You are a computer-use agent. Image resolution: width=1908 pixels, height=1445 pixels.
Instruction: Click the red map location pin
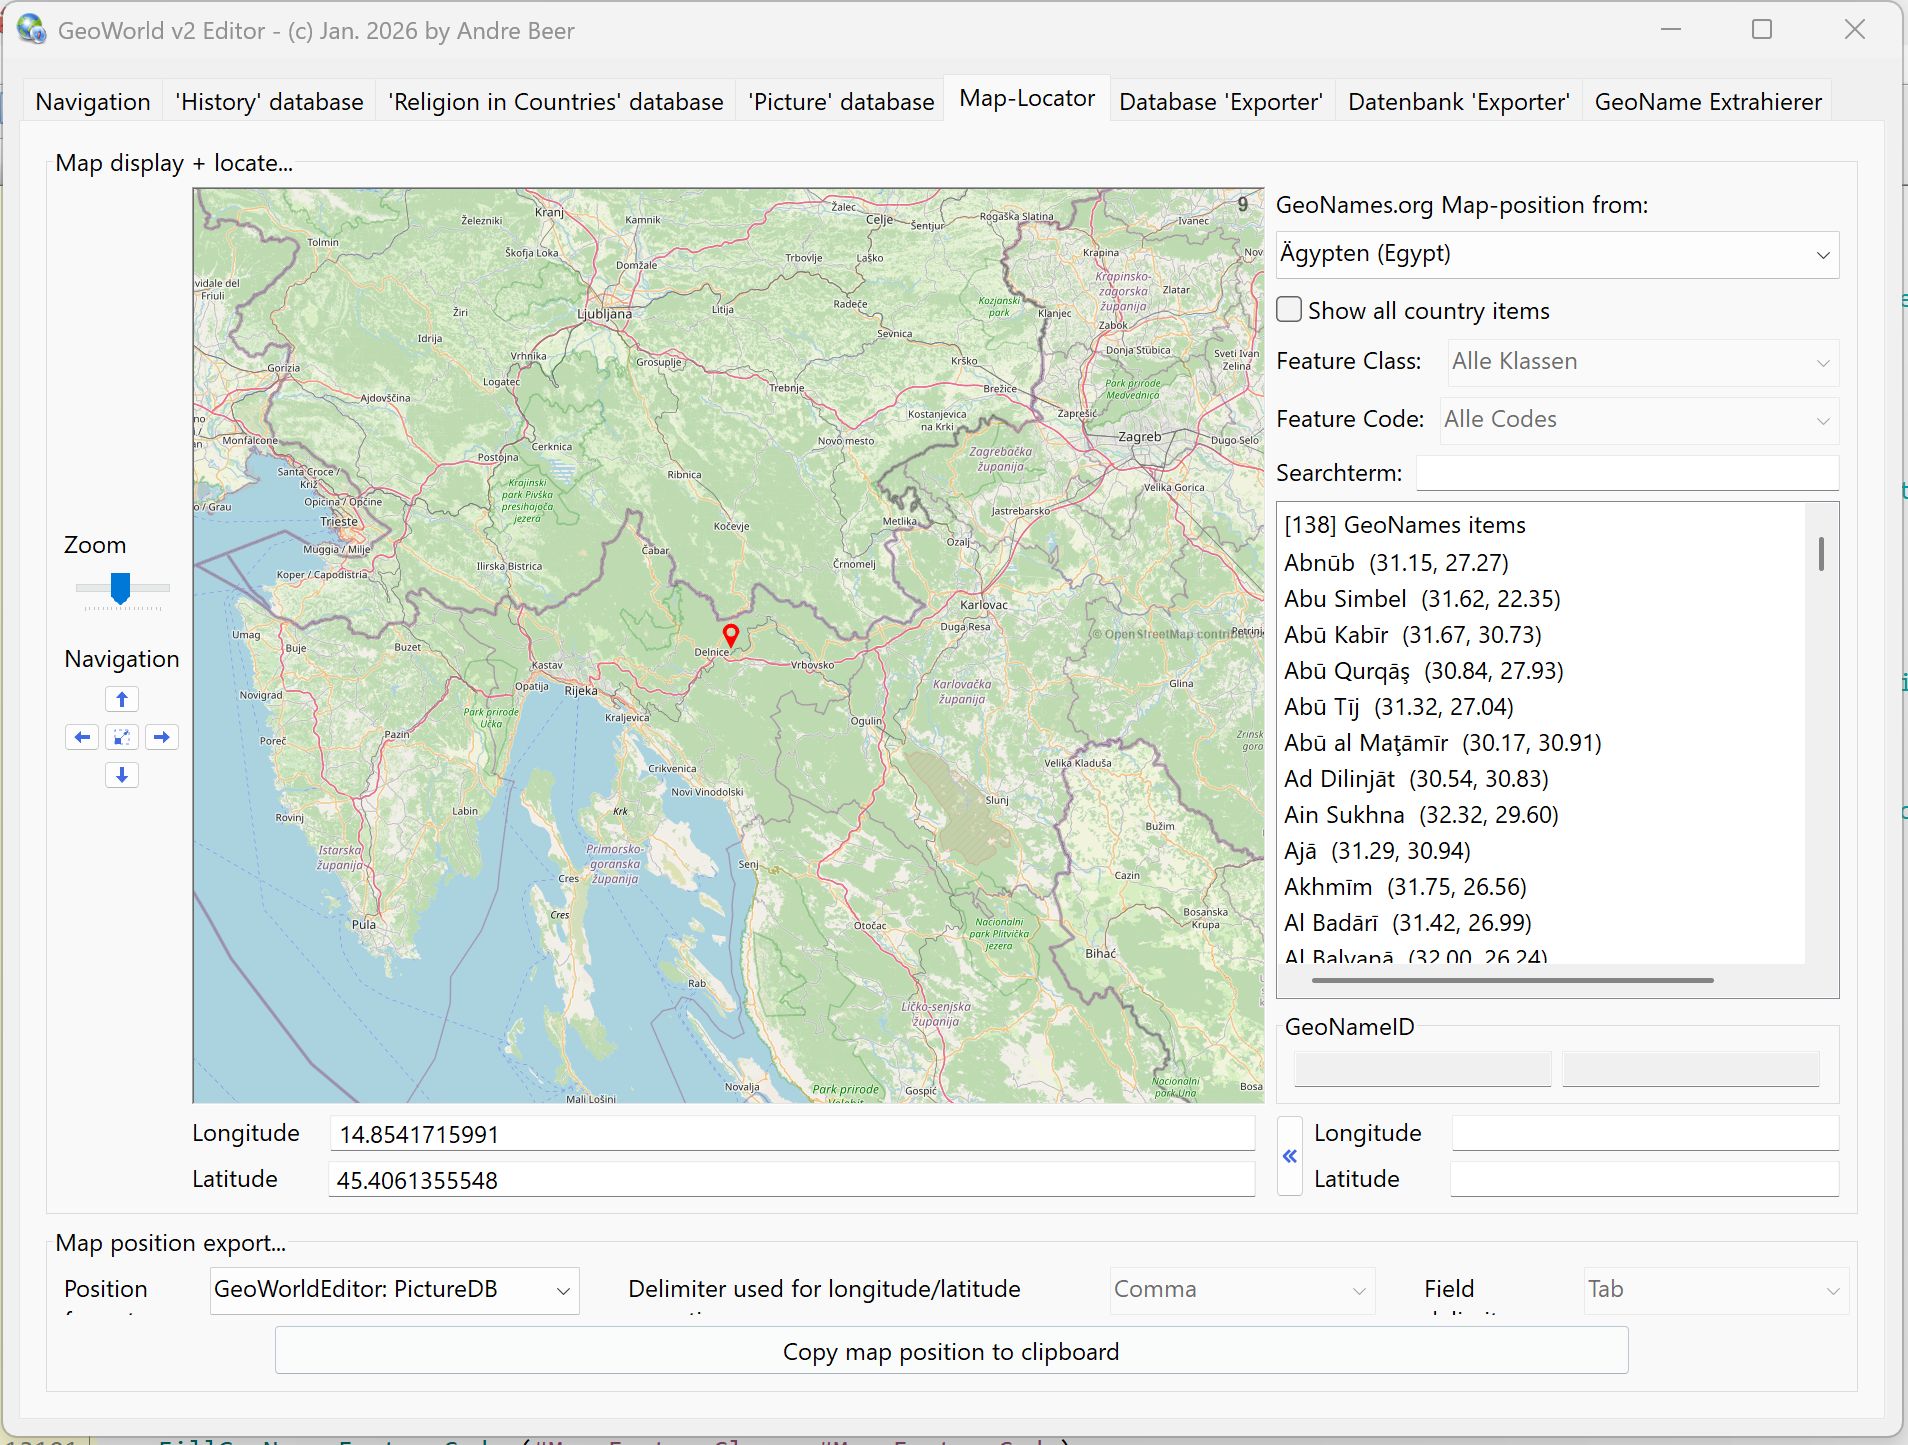(x=731, y=635)
